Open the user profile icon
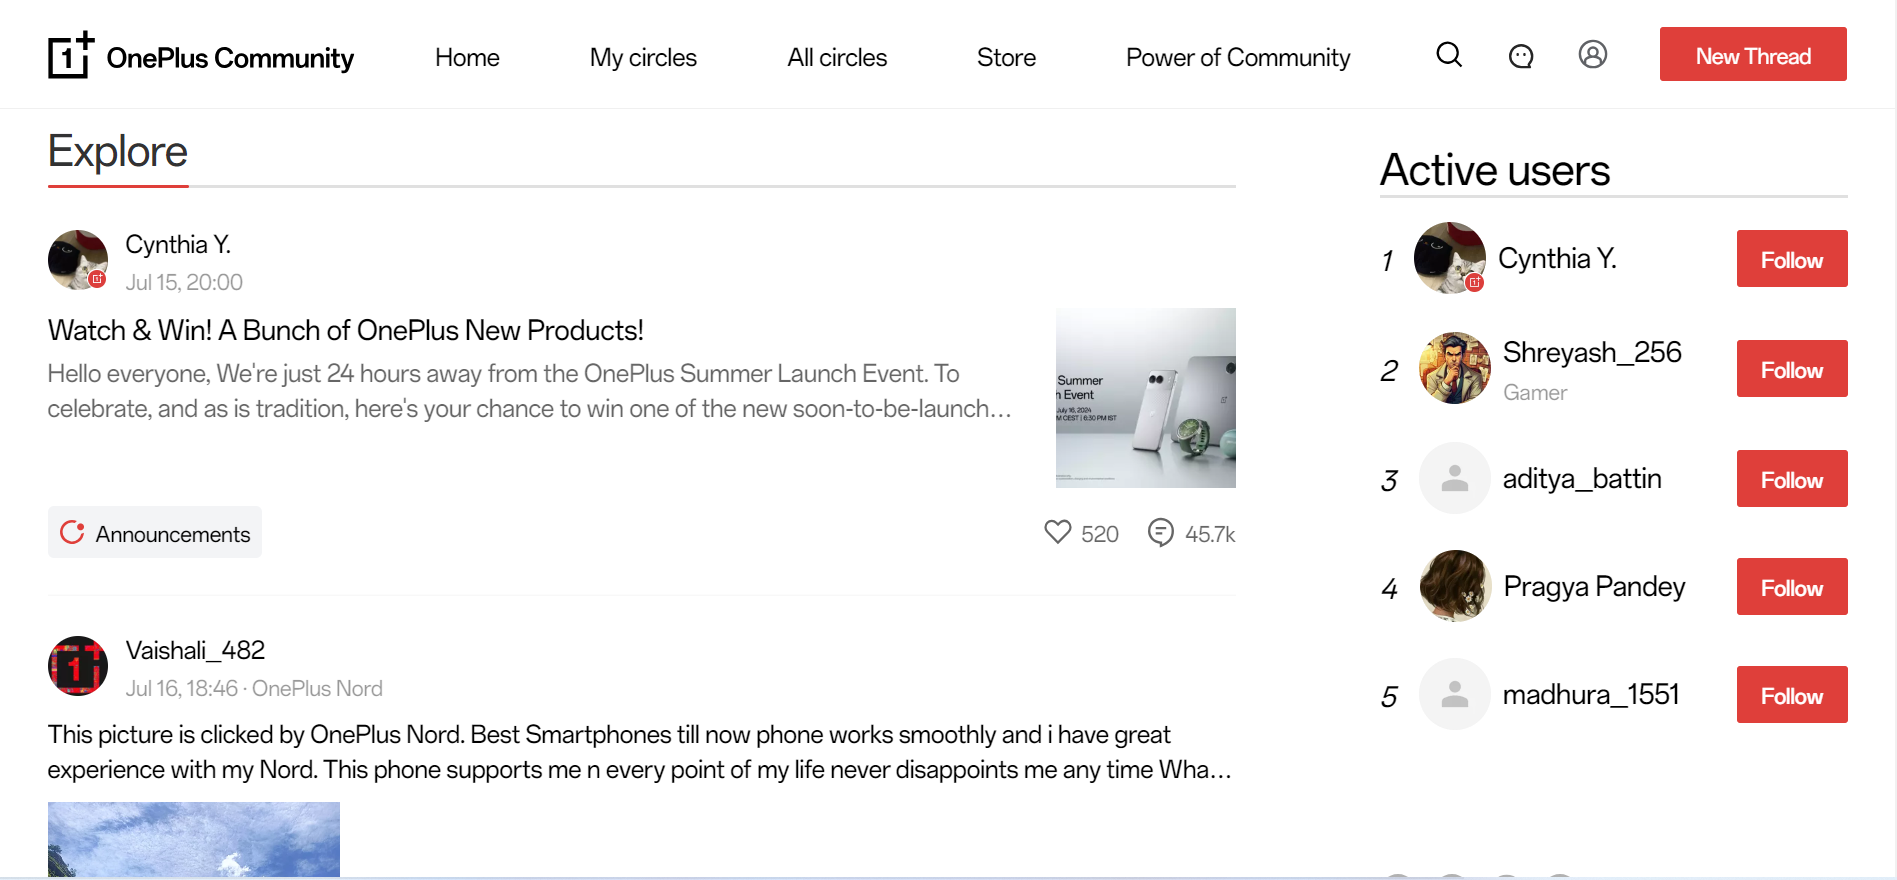1897x880 pixels. pos(1593,55)
